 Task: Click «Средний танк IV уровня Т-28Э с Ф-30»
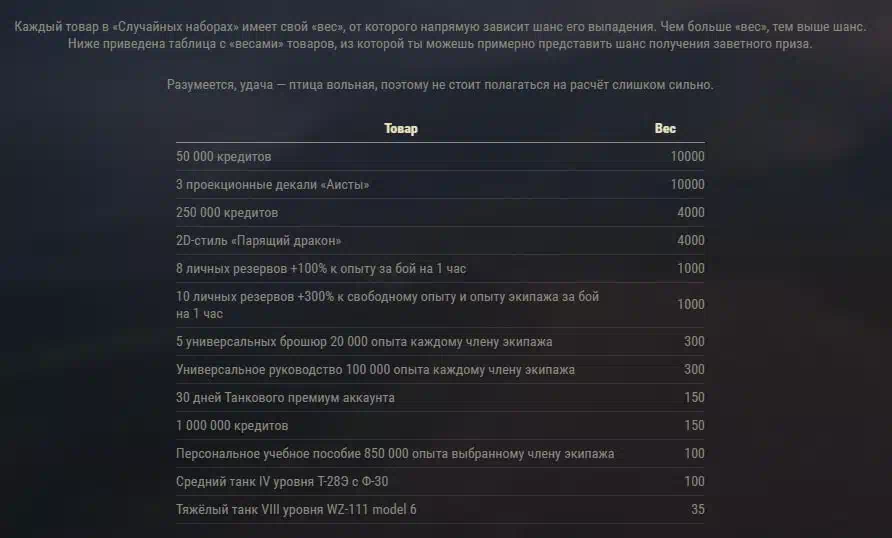(x=282, y=482)
